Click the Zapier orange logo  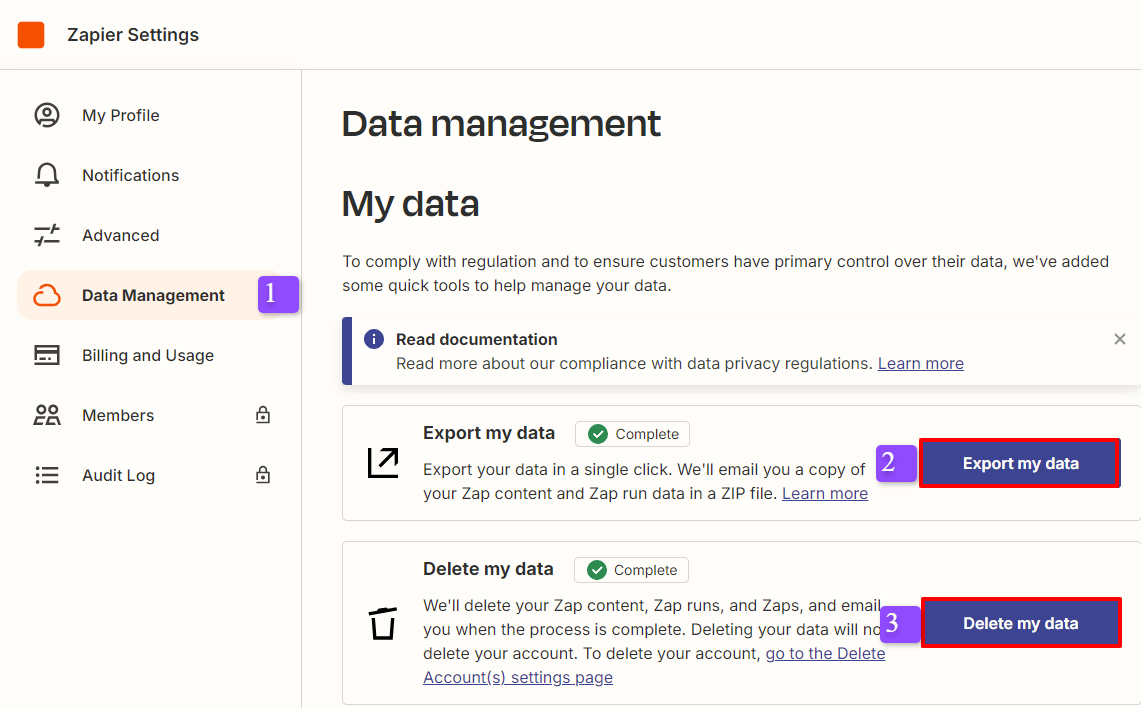click(31, 33)
